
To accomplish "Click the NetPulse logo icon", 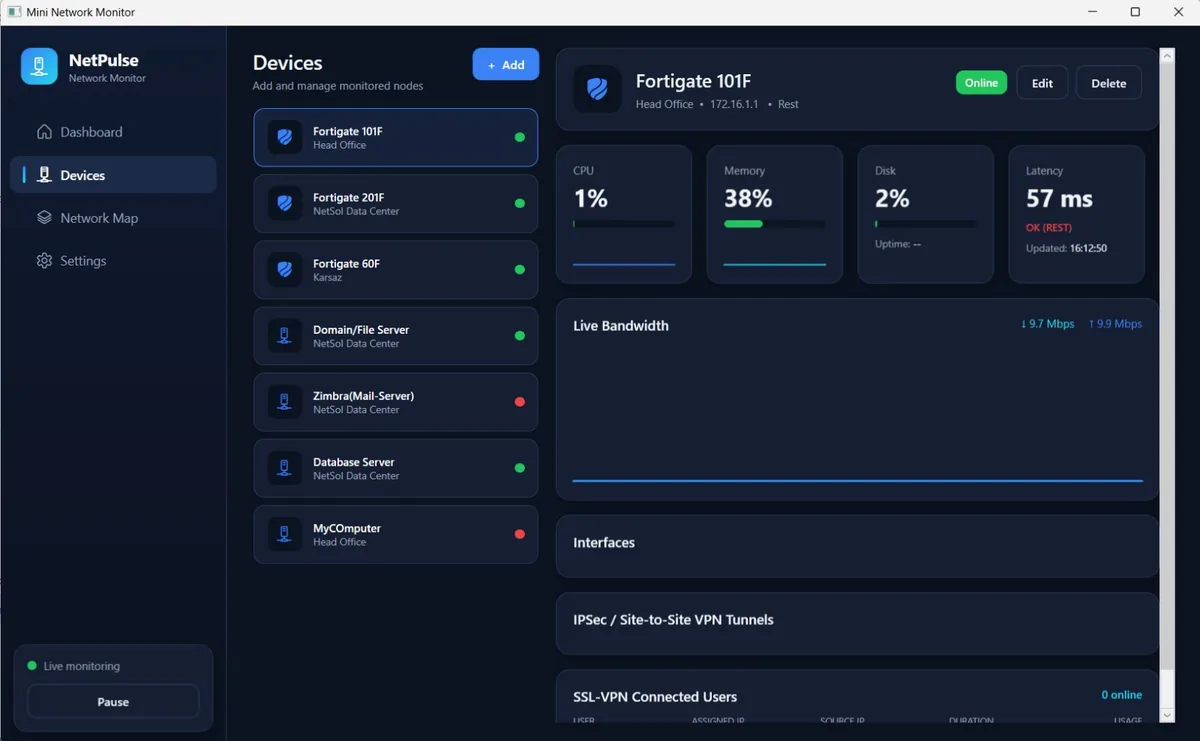I will tap(39, 66).
